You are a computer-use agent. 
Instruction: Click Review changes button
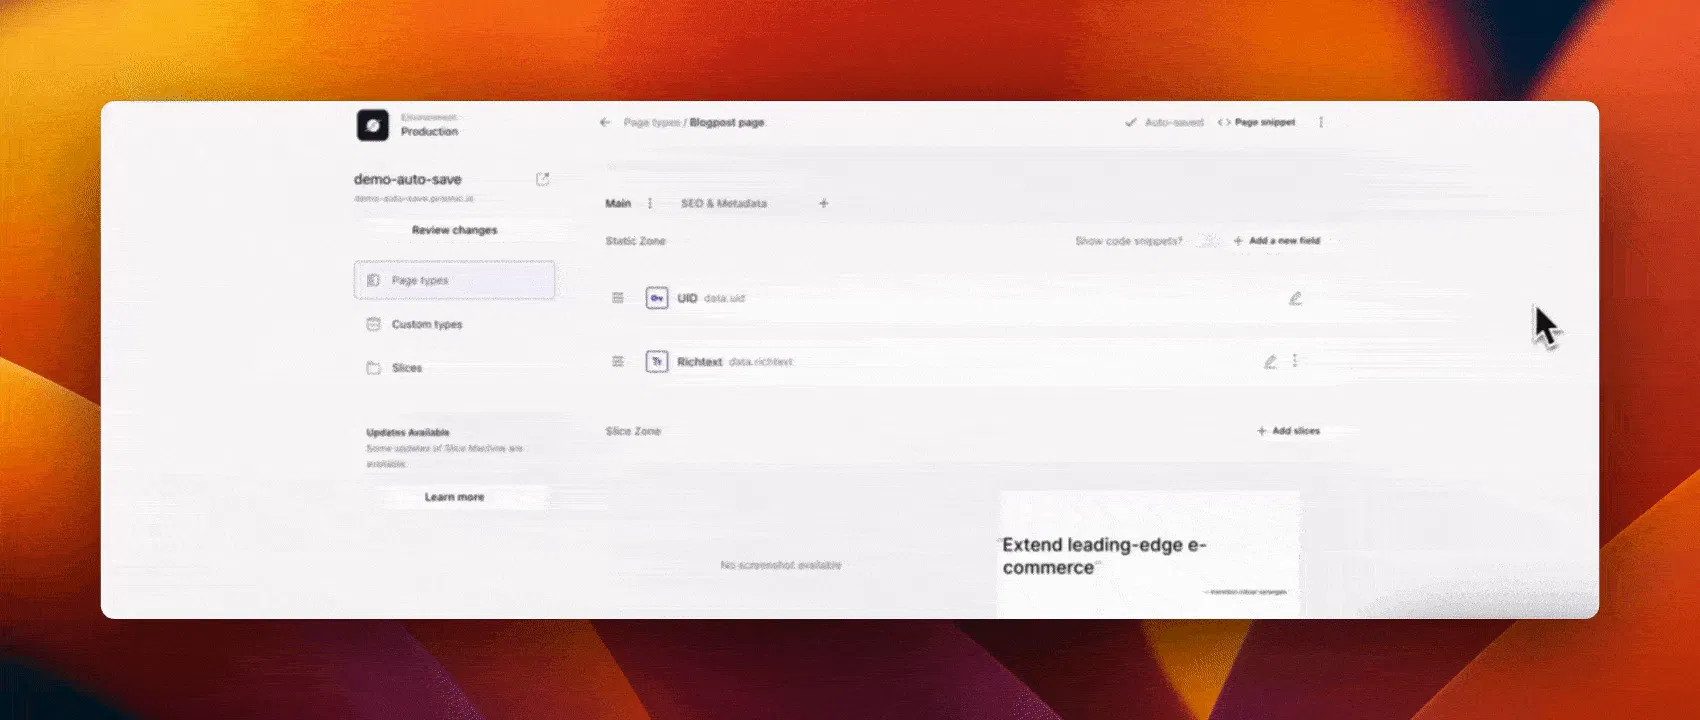(x=455, y=230)
